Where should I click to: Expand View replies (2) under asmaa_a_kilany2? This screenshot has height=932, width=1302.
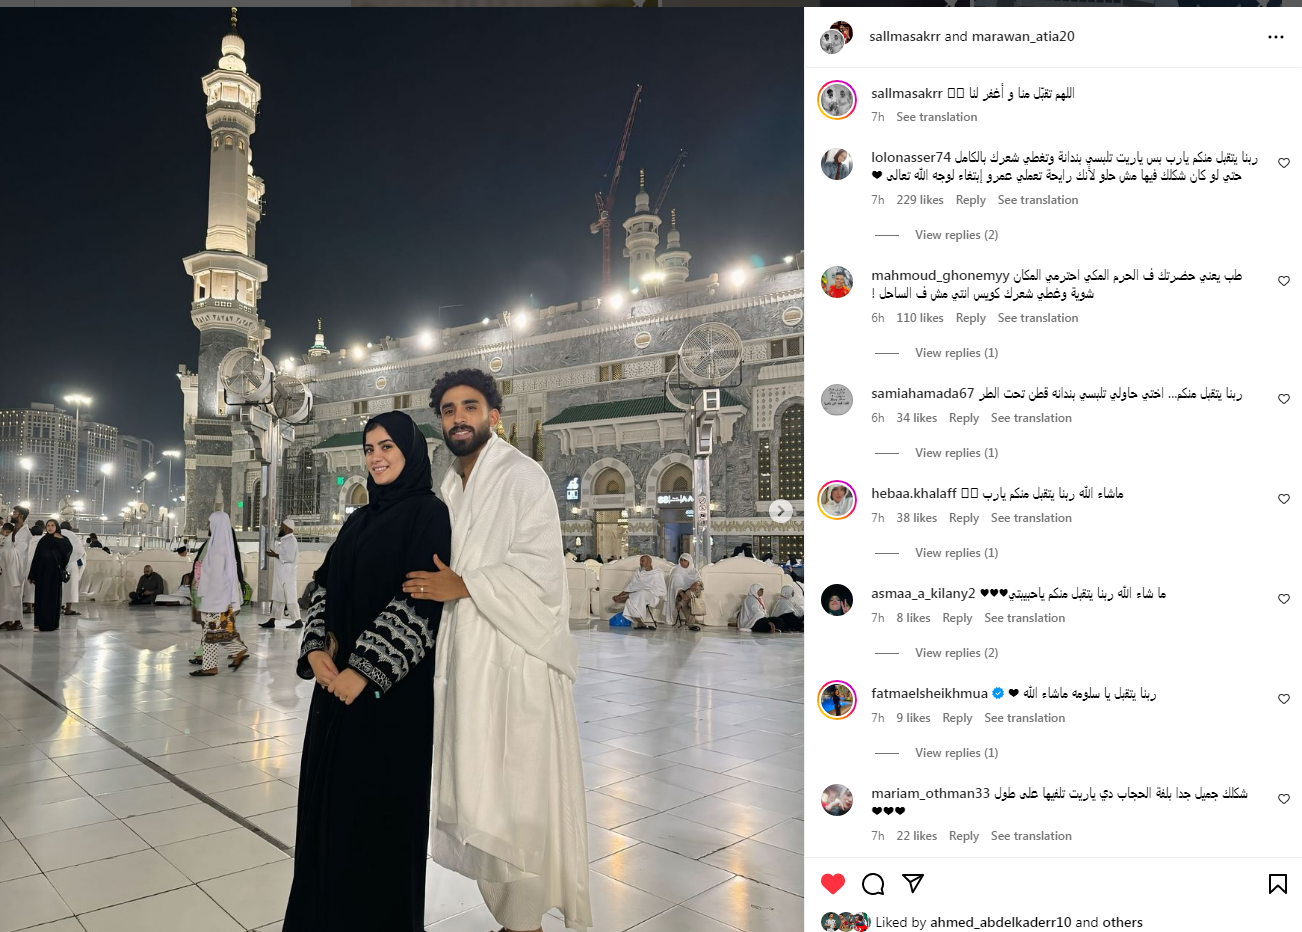[x=956, y=653]
